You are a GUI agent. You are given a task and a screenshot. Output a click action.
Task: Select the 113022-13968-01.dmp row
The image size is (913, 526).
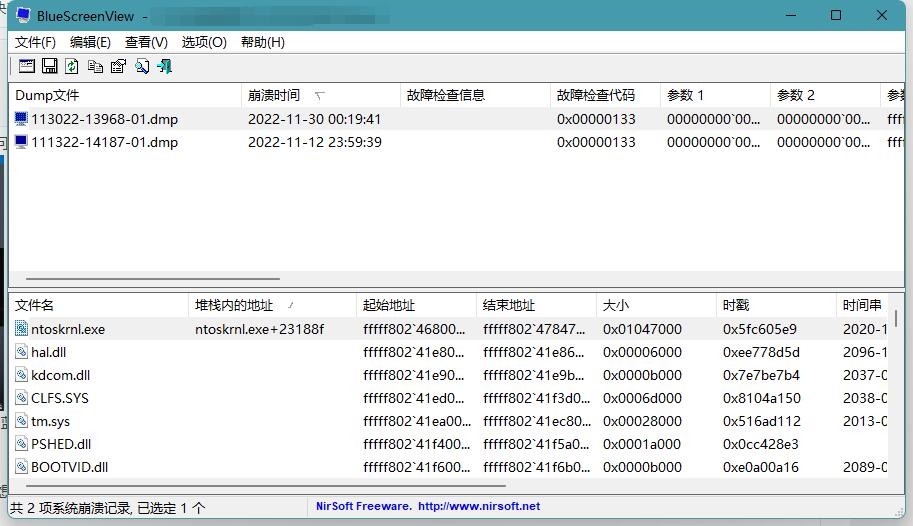(x=456, y=119)
